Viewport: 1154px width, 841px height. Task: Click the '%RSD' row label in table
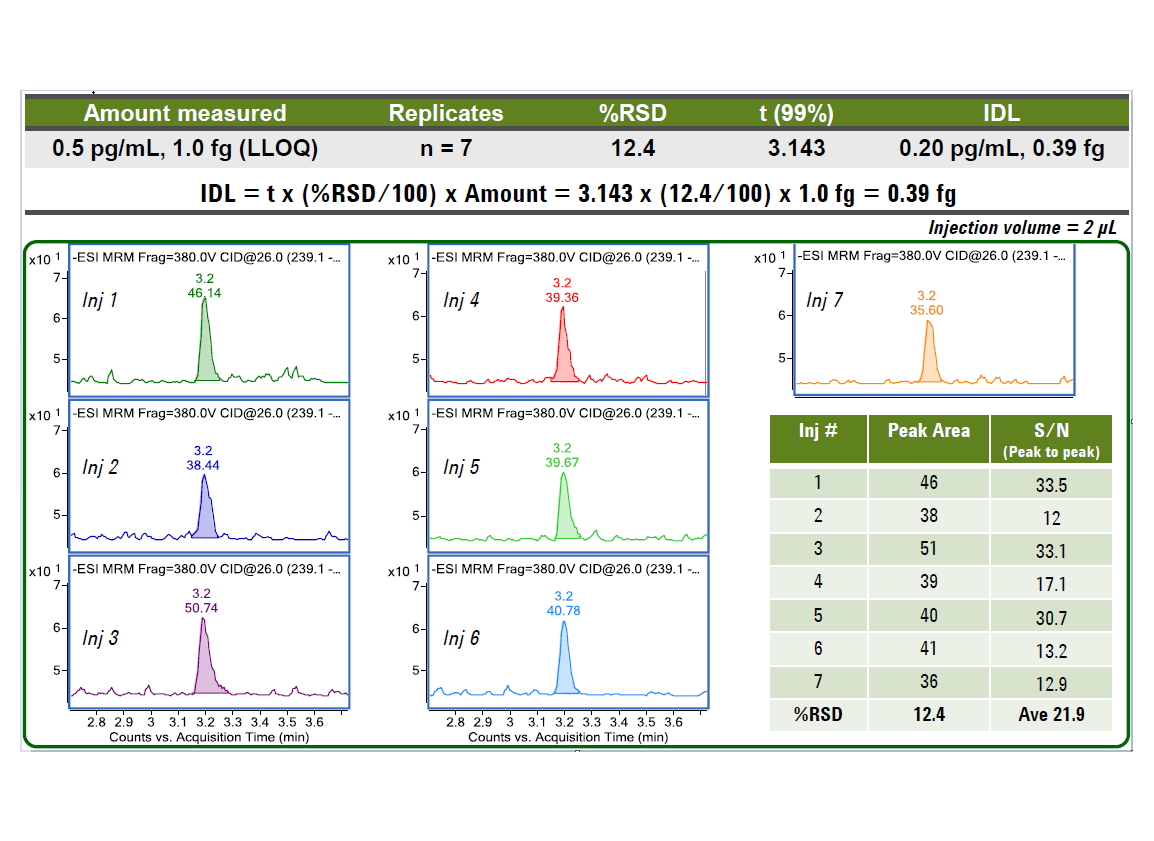click(818, 714)
